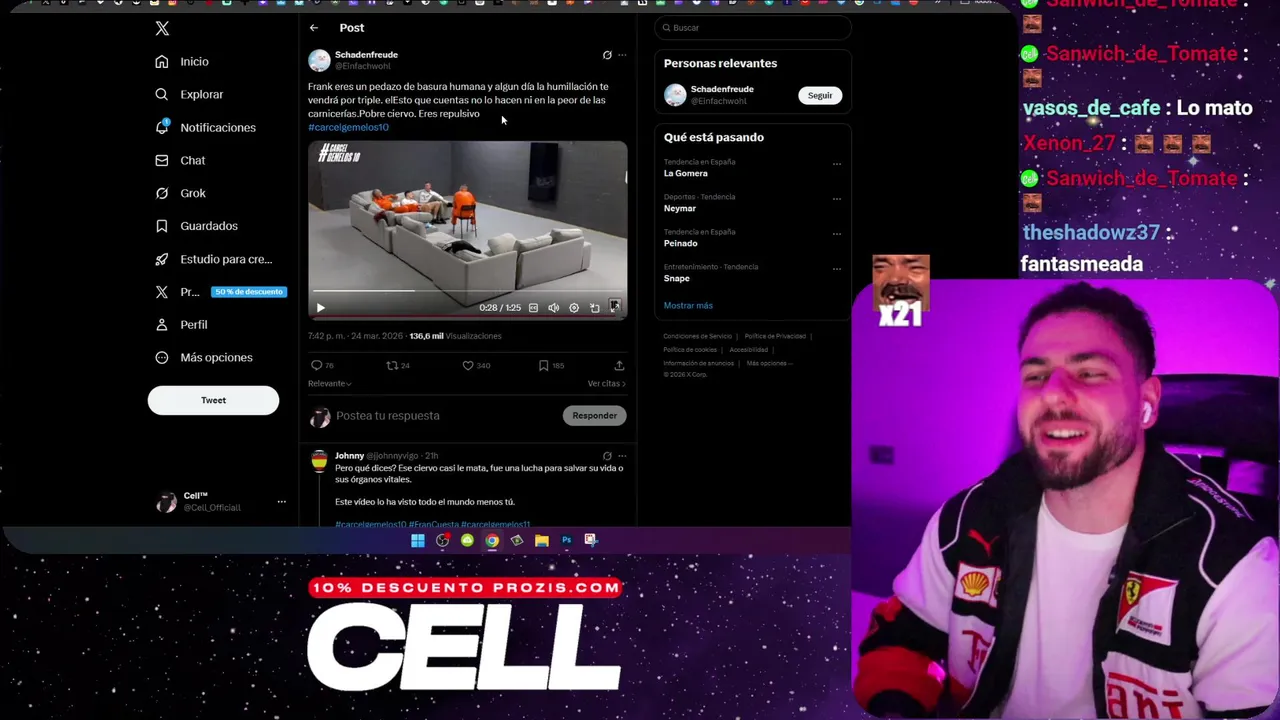This screenshot has height=720, width=1280.
Task: Click the Grok icon on Johnny's reply
Action: click(x=607, y=456)
